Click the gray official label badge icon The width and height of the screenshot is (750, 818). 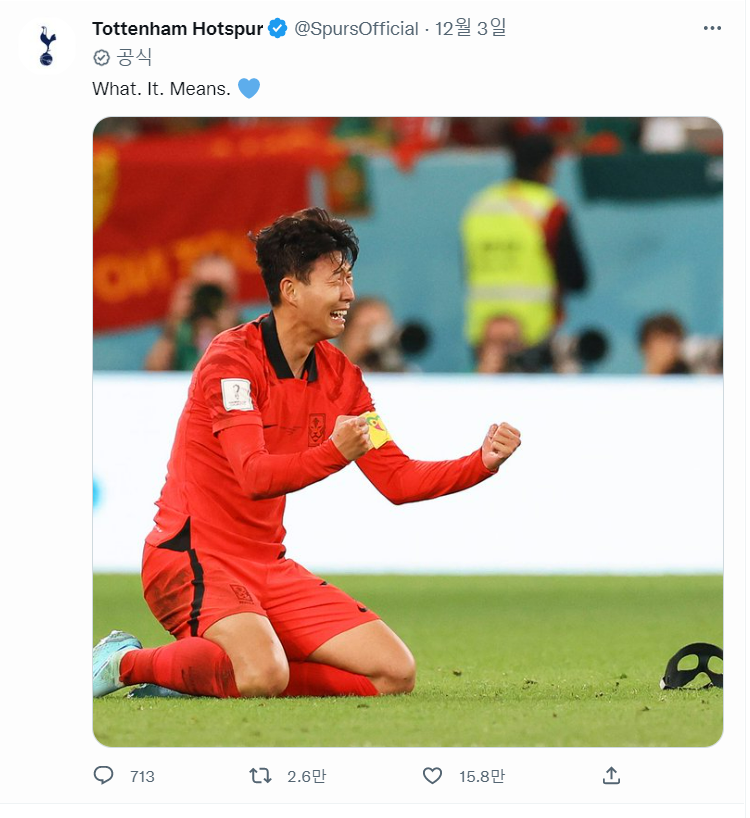pos(102,57)
